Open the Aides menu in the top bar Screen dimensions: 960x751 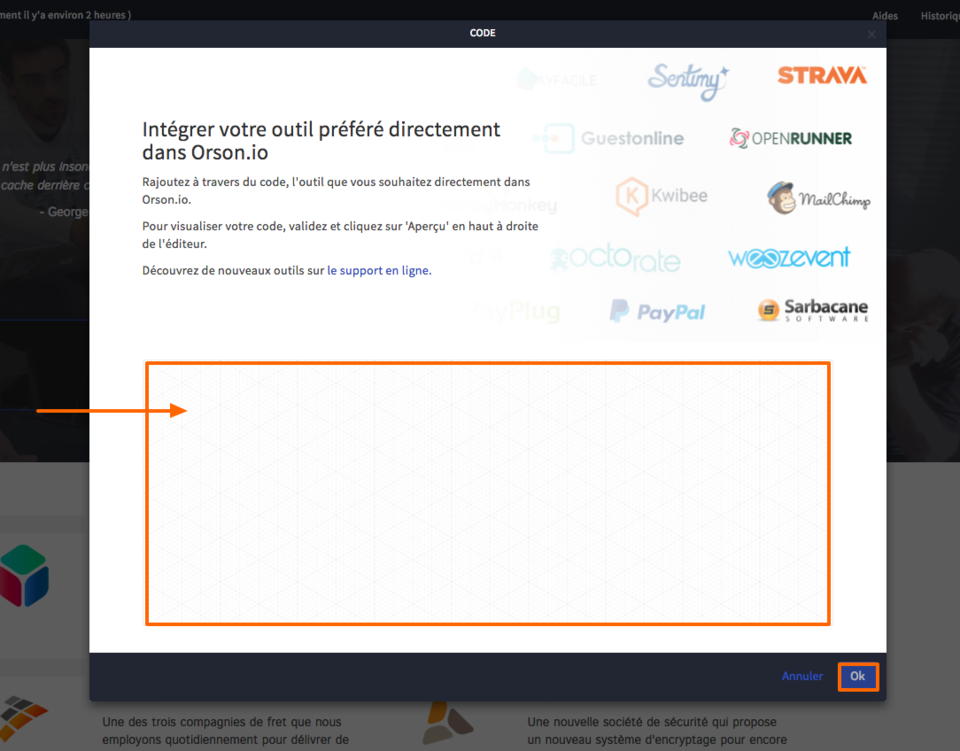[x=885, y=16]
